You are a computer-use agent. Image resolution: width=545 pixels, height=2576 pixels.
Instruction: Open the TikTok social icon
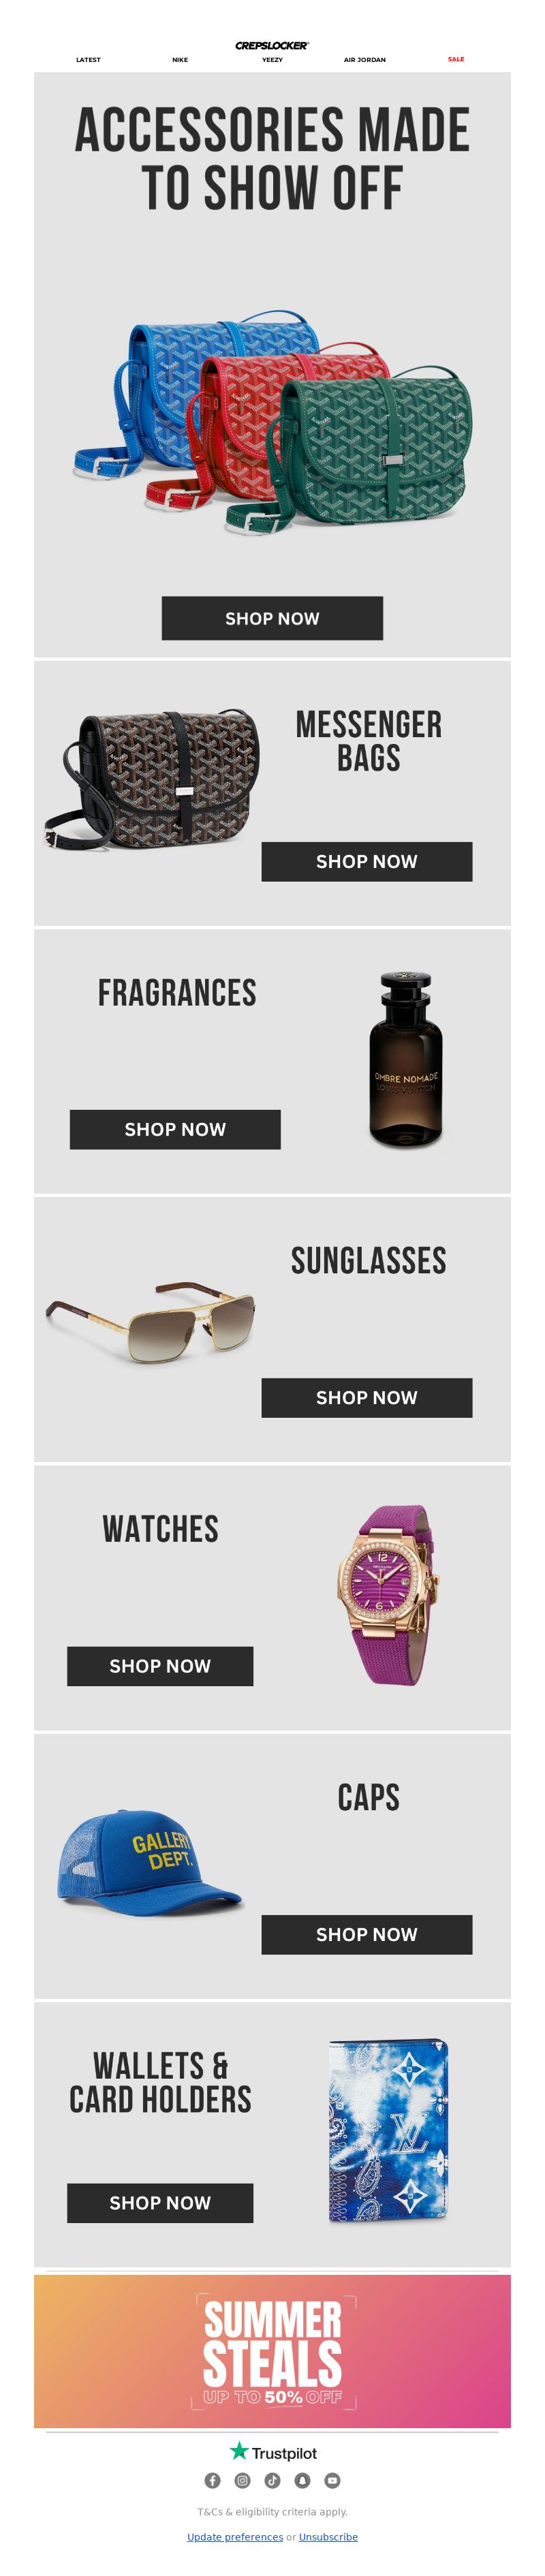272,2480
